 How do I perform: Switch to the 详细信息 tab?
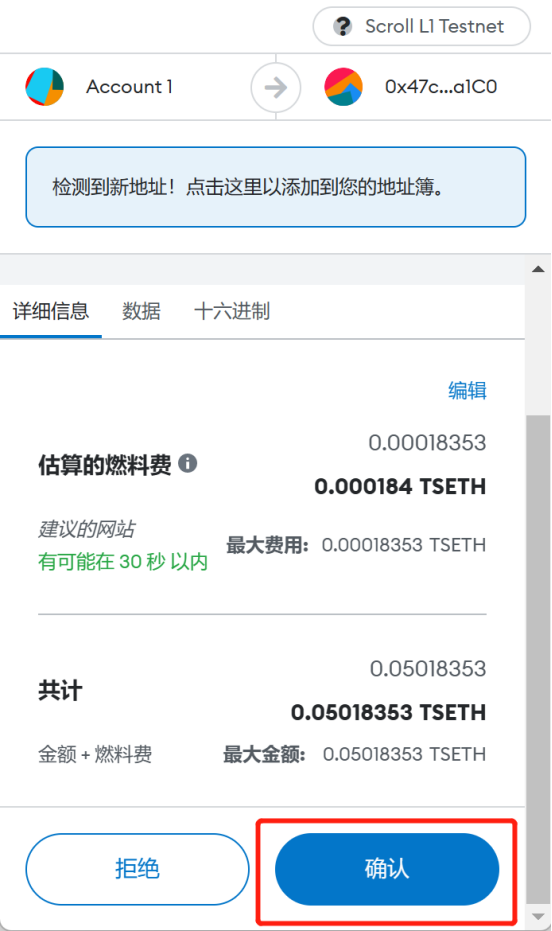click(x=51, y=311)
